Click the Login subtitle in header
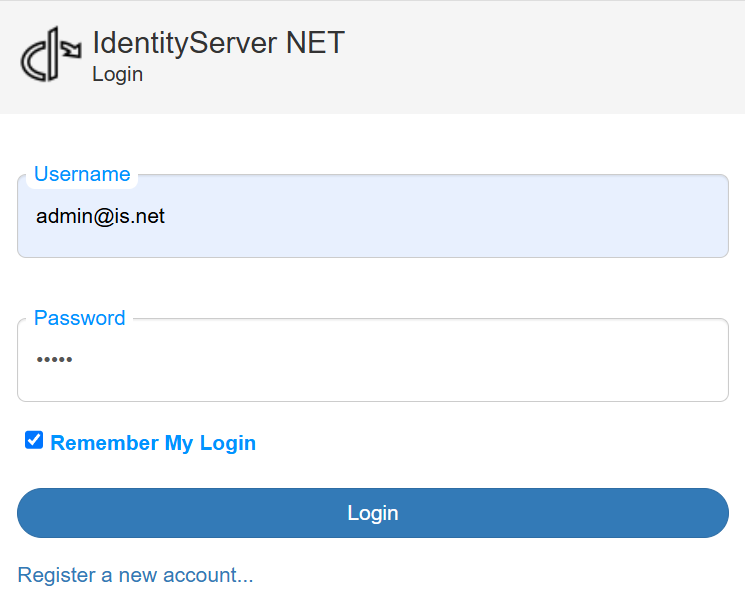Screen dimensions: 745x592 tap(117, 75)
